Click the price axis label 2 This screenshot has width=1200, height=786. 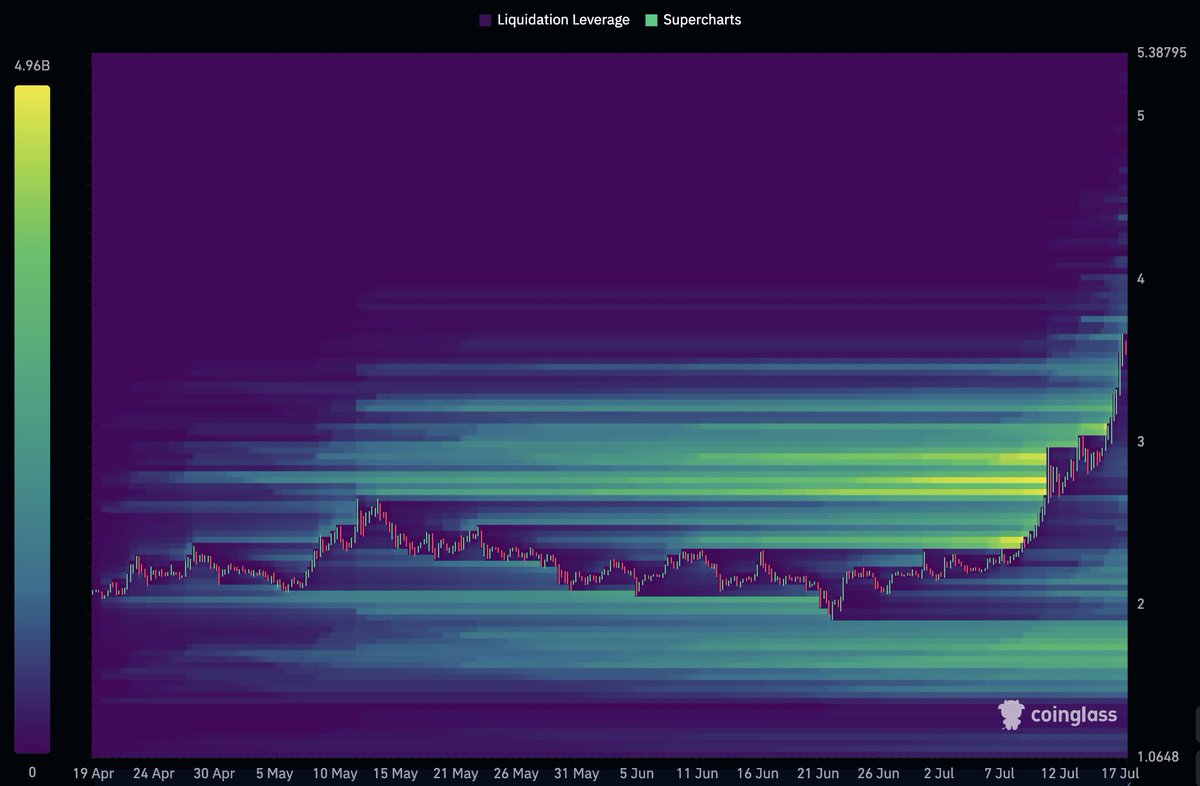tap(1140, 604)
